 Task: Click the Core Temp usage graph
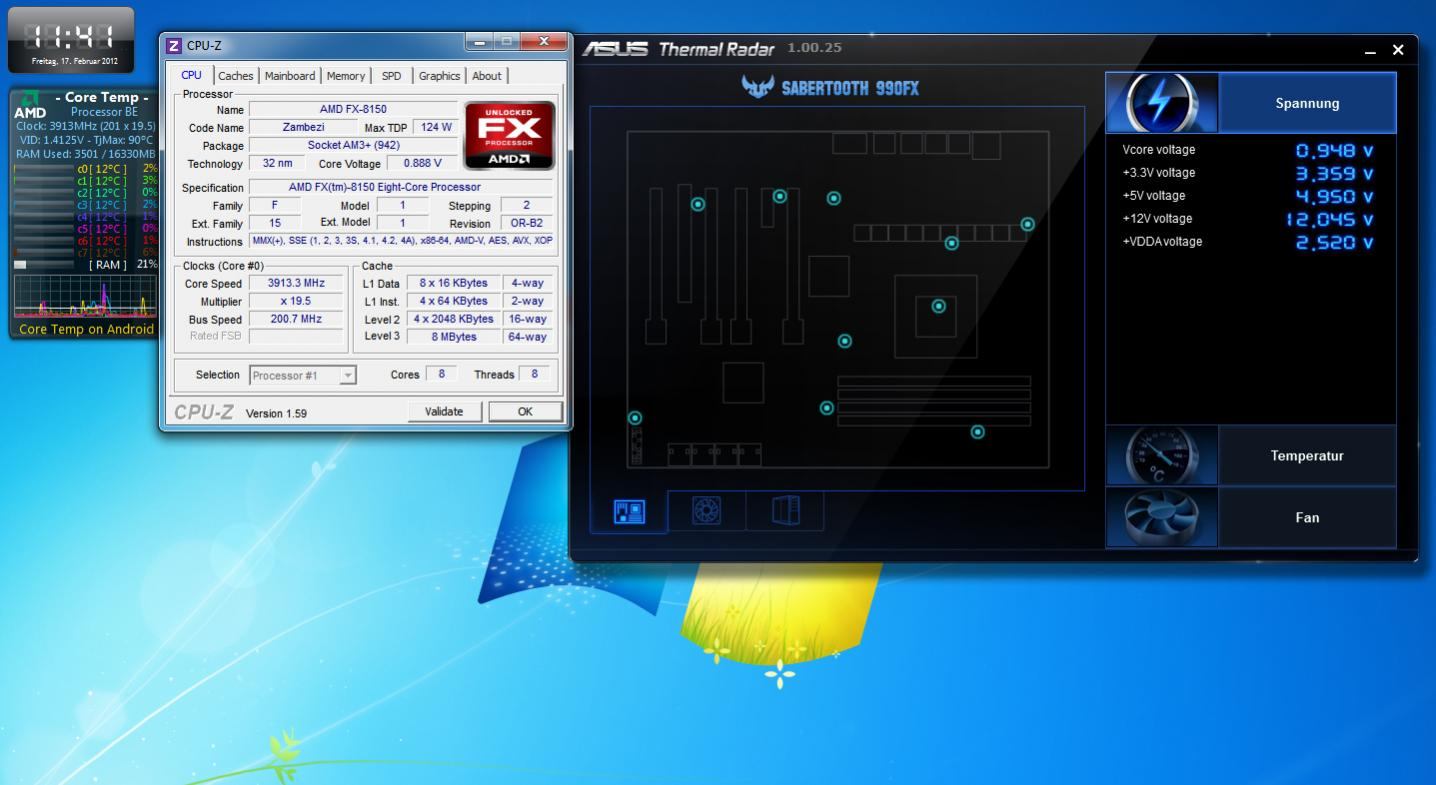point(85,296)
